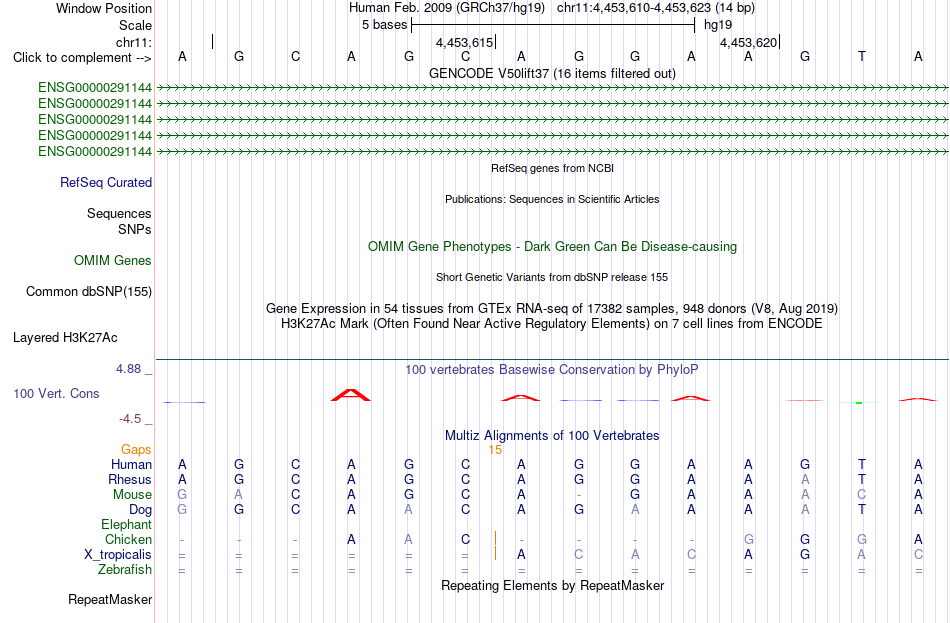Click 'Multiz Alignments of 100 Vertebrates' title
This screenshot has height=623, width=950.
[552, 435]
